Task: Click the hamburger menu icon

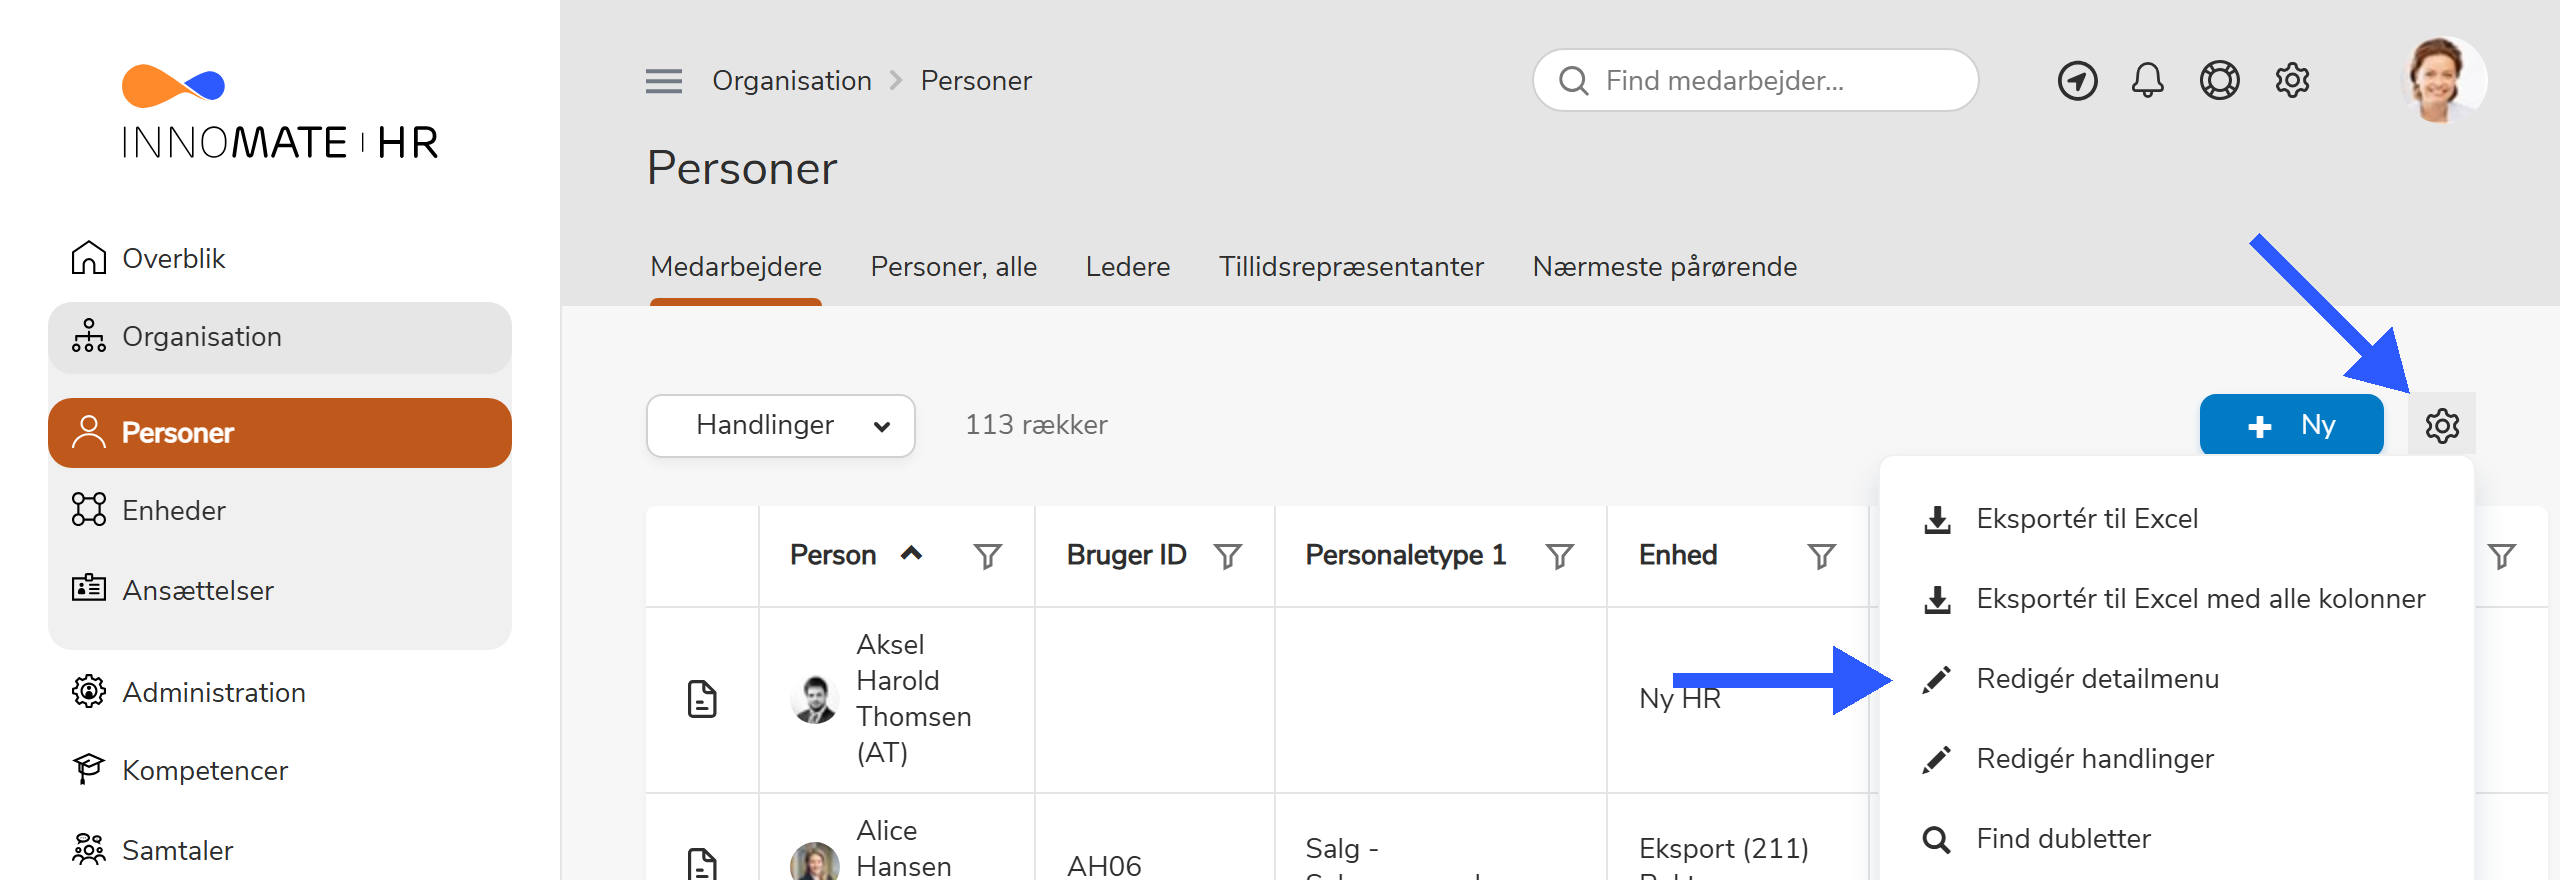Action: tap(664, 81)
